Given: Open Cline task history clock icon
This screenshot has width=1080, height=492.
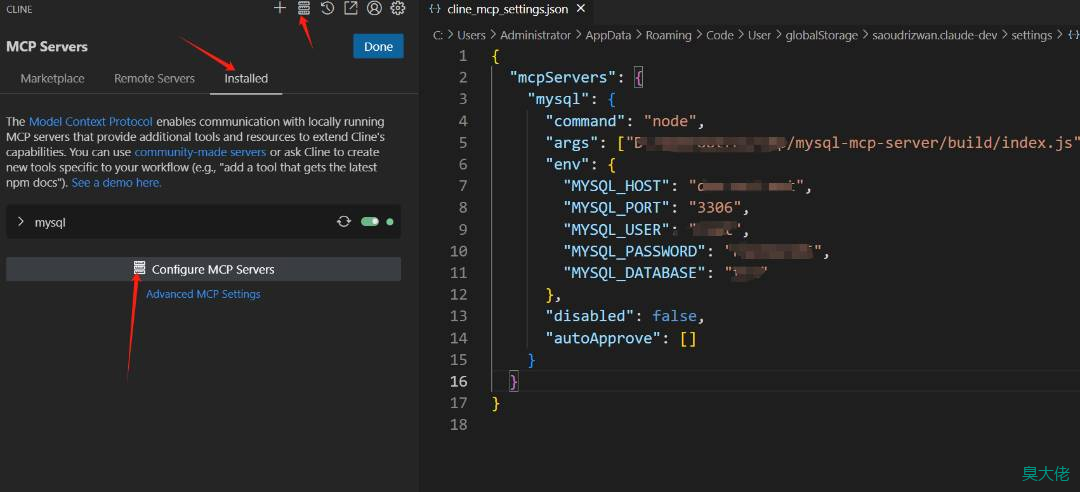Looking at the screenshot, I should (x=327, y=8).
